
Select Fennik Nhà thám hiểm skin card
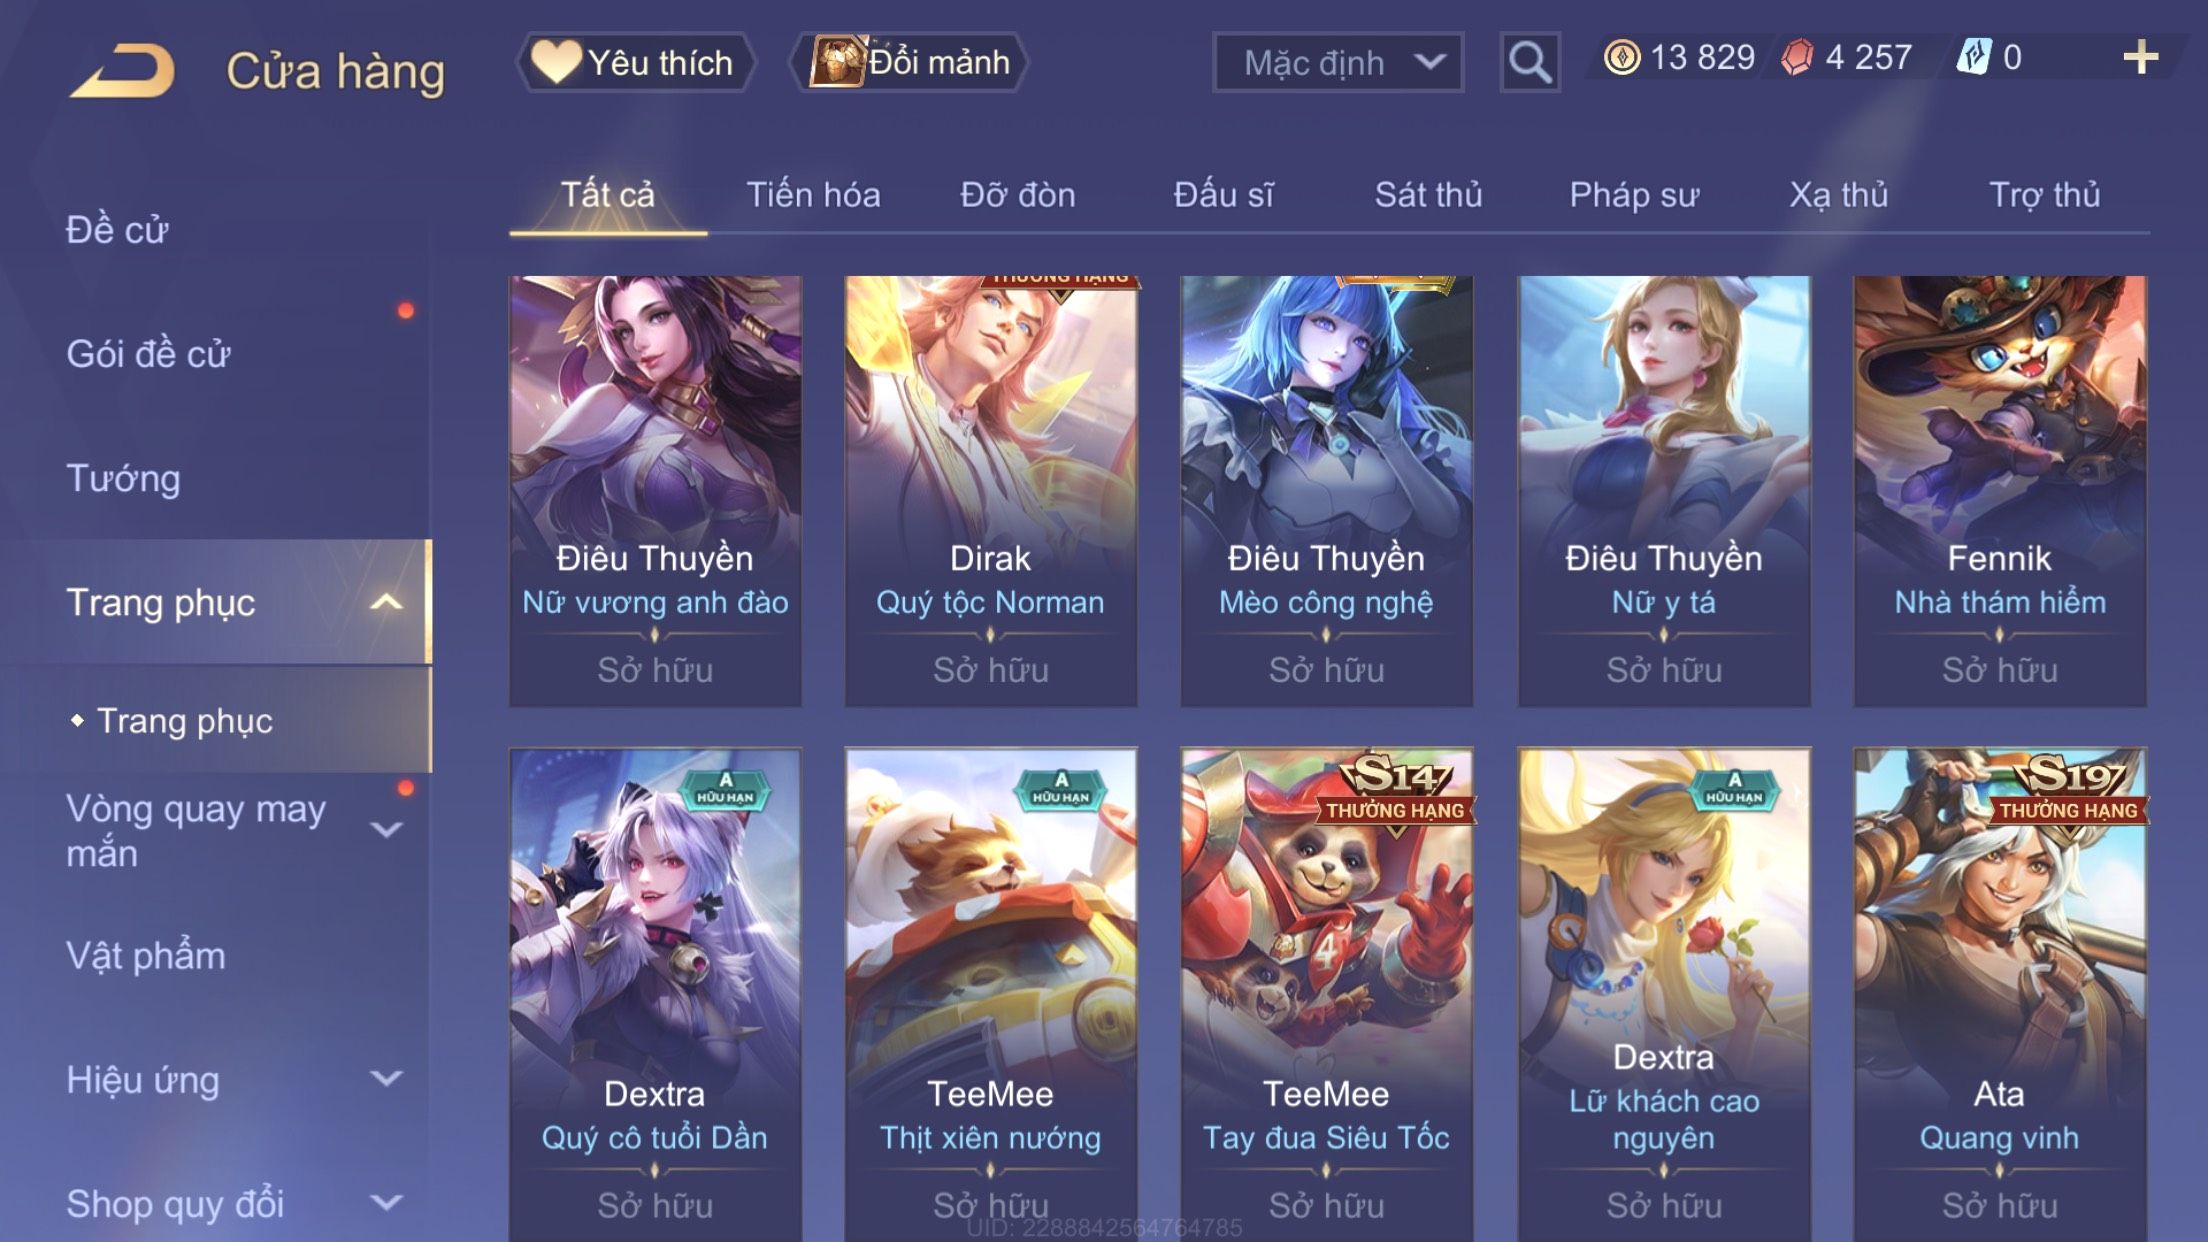click(1999, 491)
